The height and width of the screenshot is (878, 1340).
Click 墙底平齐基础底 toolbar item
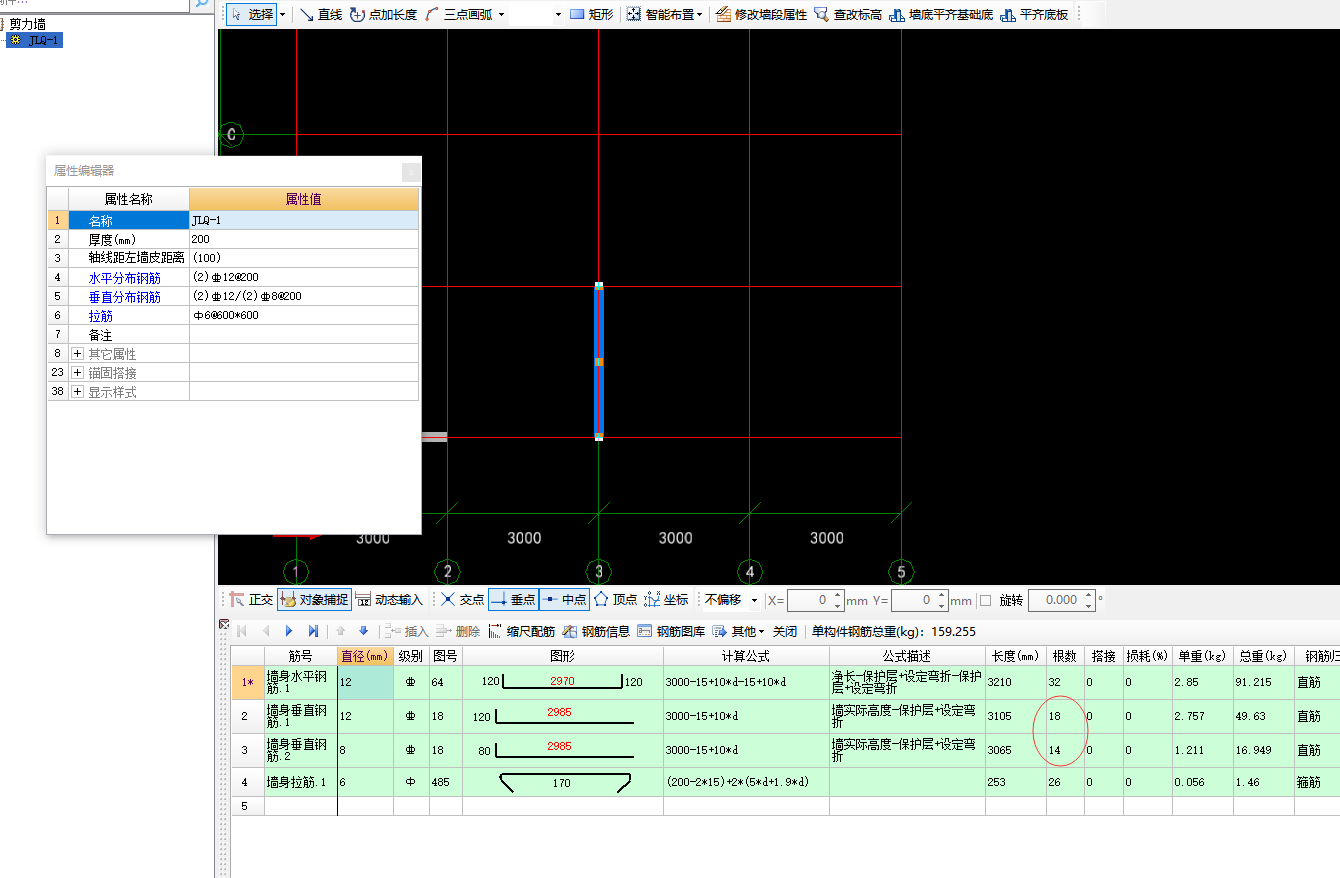click(x=941, y=15)
